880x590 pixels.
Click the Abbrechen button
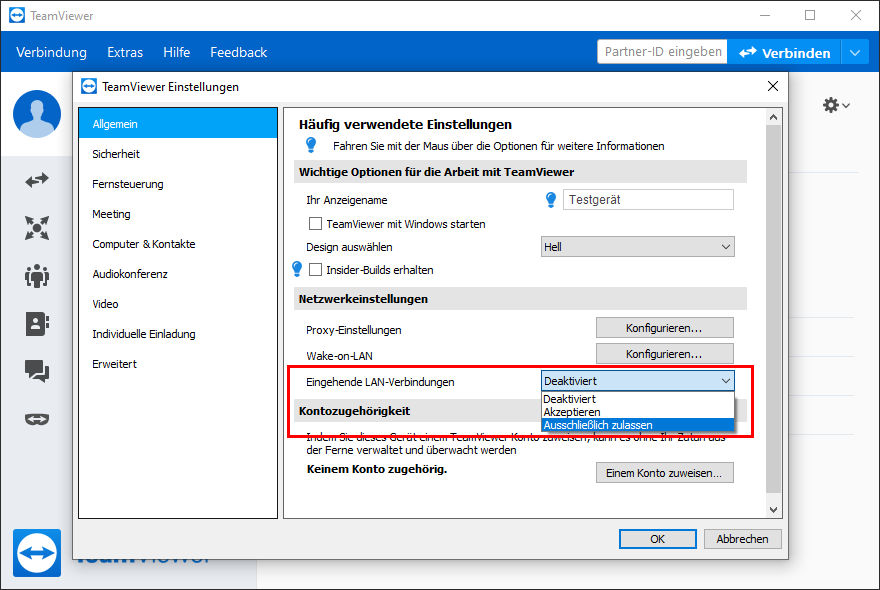pyautogui.click(x=742, y=539)
